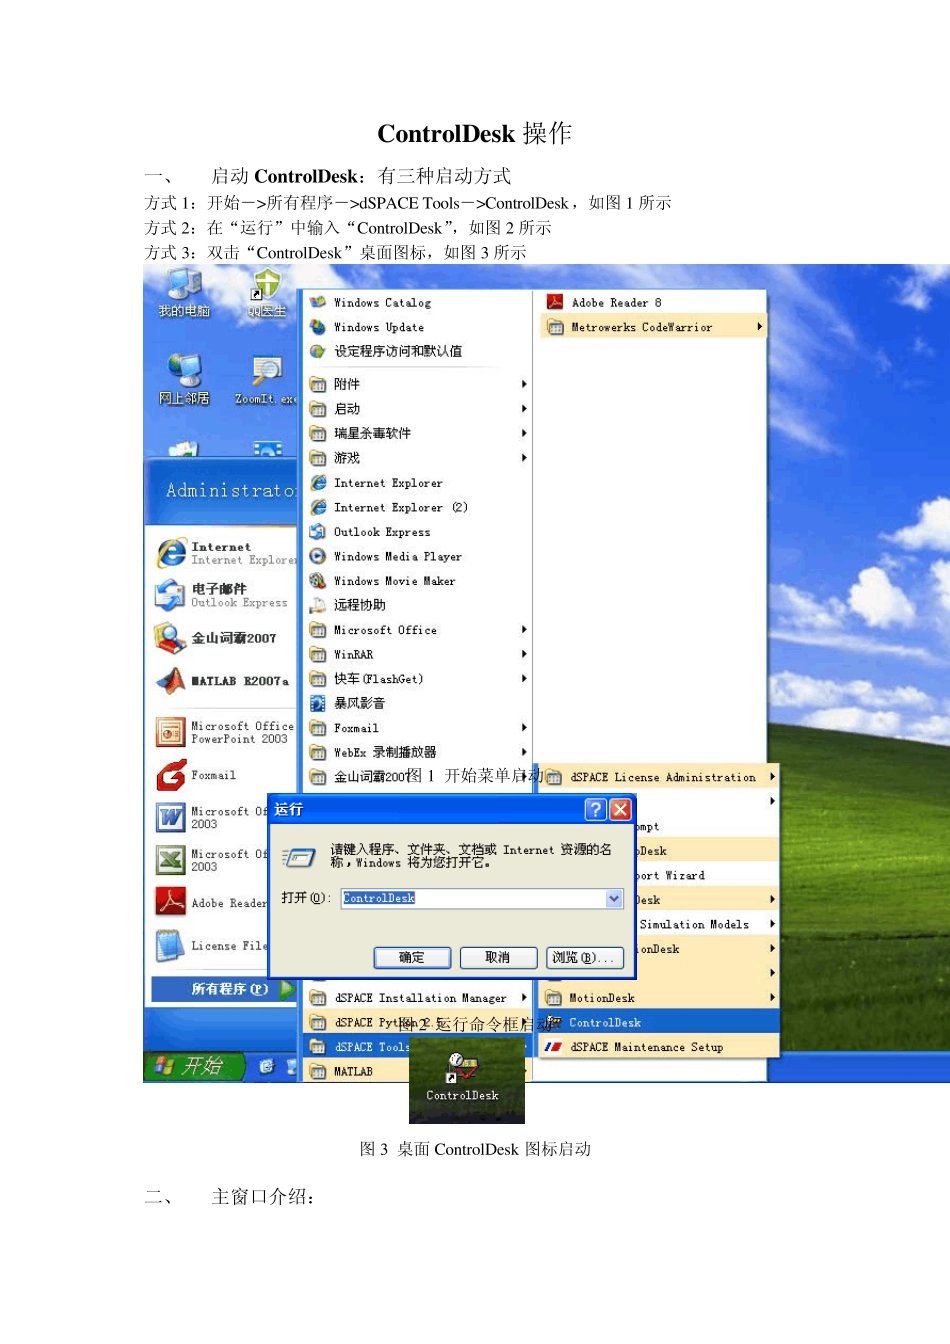Expand the Metrowerks CodeWarrior submenu

point(654,327)
